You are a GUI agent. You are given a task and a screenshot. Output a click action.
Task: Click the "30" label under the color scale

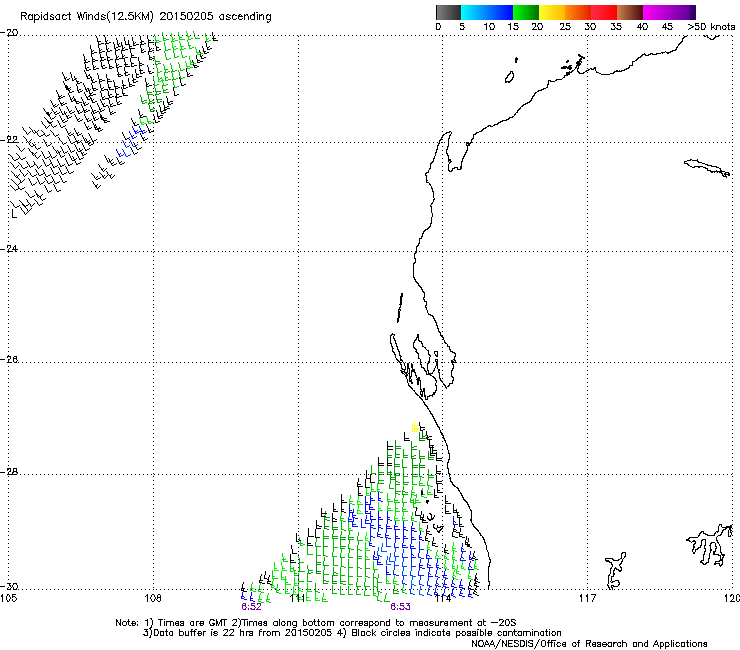(x=590, y=27)
